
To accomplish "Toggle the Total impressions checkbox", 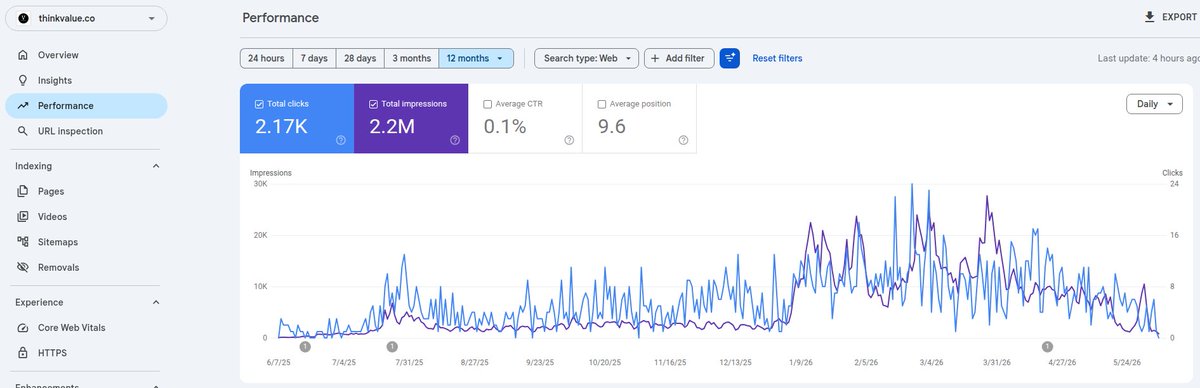I will [374, 104].
